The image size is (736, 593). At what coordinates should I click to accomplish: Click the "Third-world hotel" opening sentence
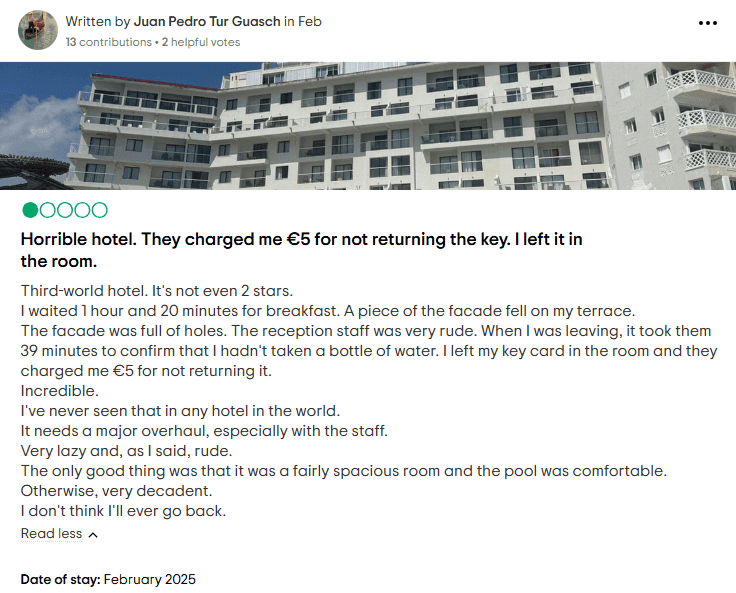coord(85,290)
